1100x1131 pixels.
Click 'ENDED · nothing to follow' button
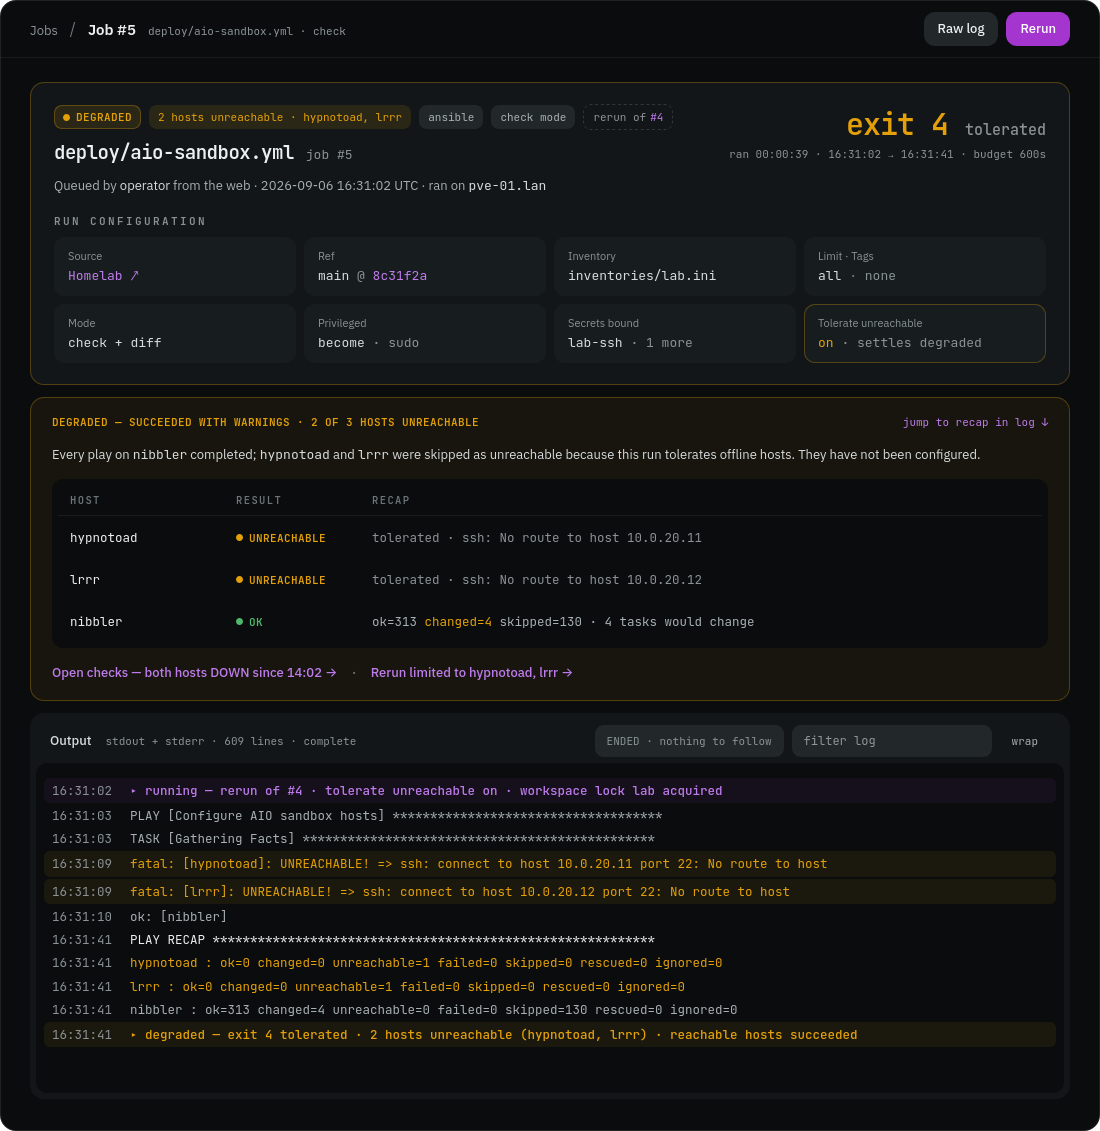click(x=689, y=741)
